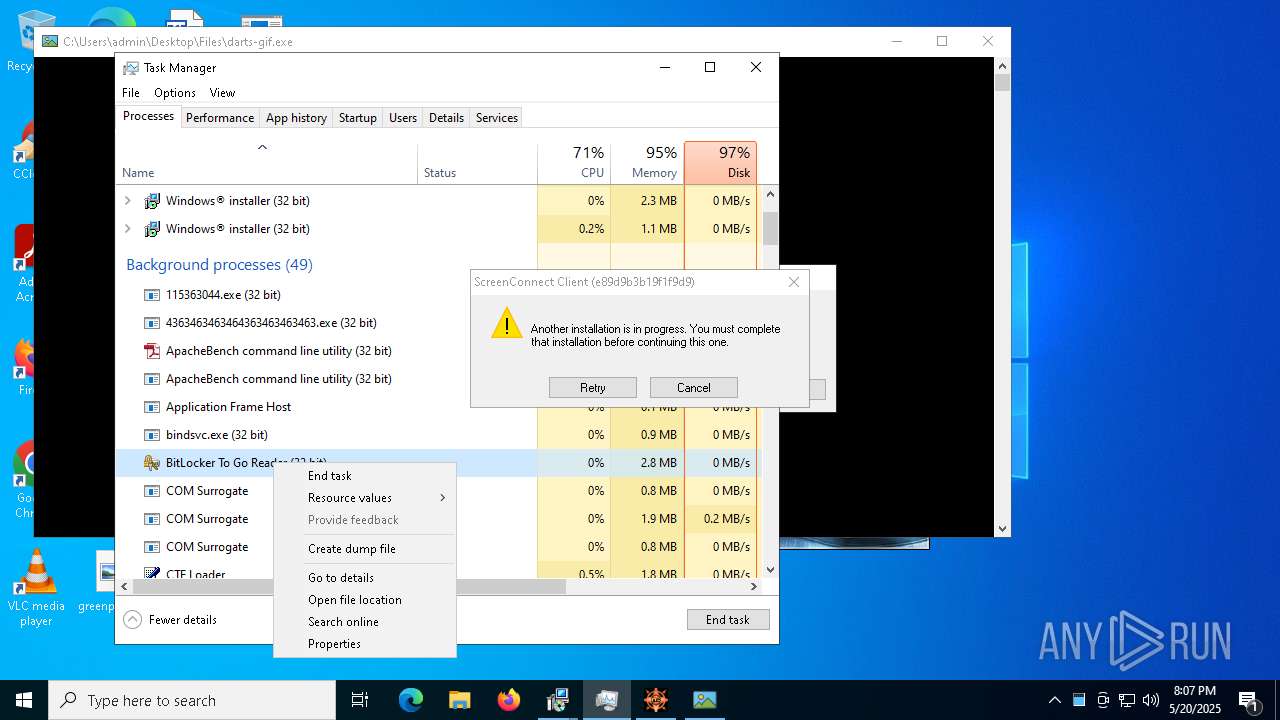Expand second Windows installer process row
This screenshot has height=720, width=1280.
(127, 229)
